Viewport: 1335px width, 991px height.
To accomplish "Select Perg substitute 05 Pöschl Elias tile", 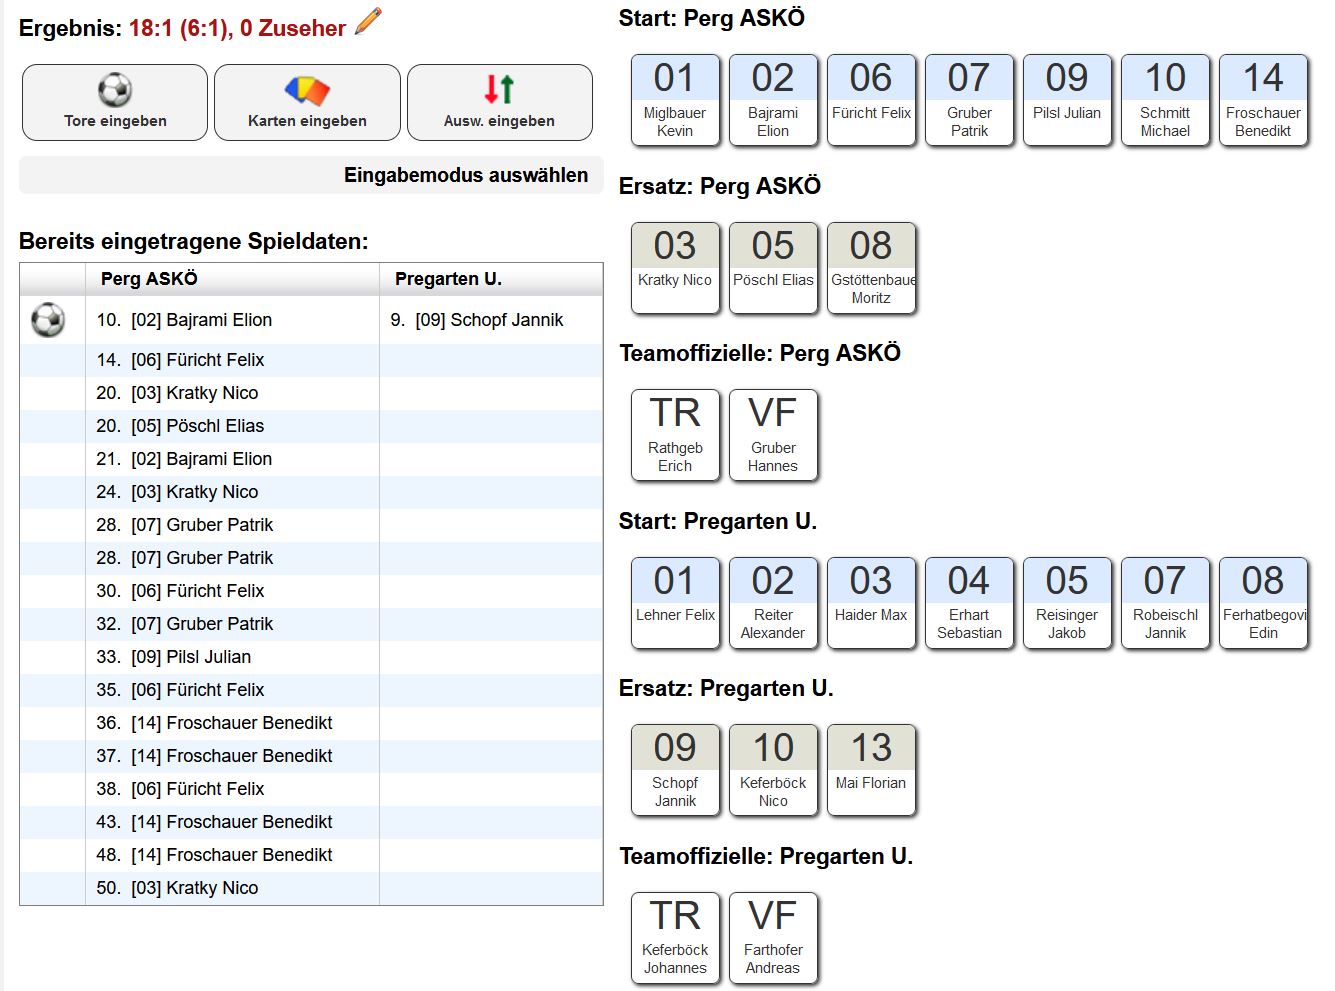I will tap(773, 268).
